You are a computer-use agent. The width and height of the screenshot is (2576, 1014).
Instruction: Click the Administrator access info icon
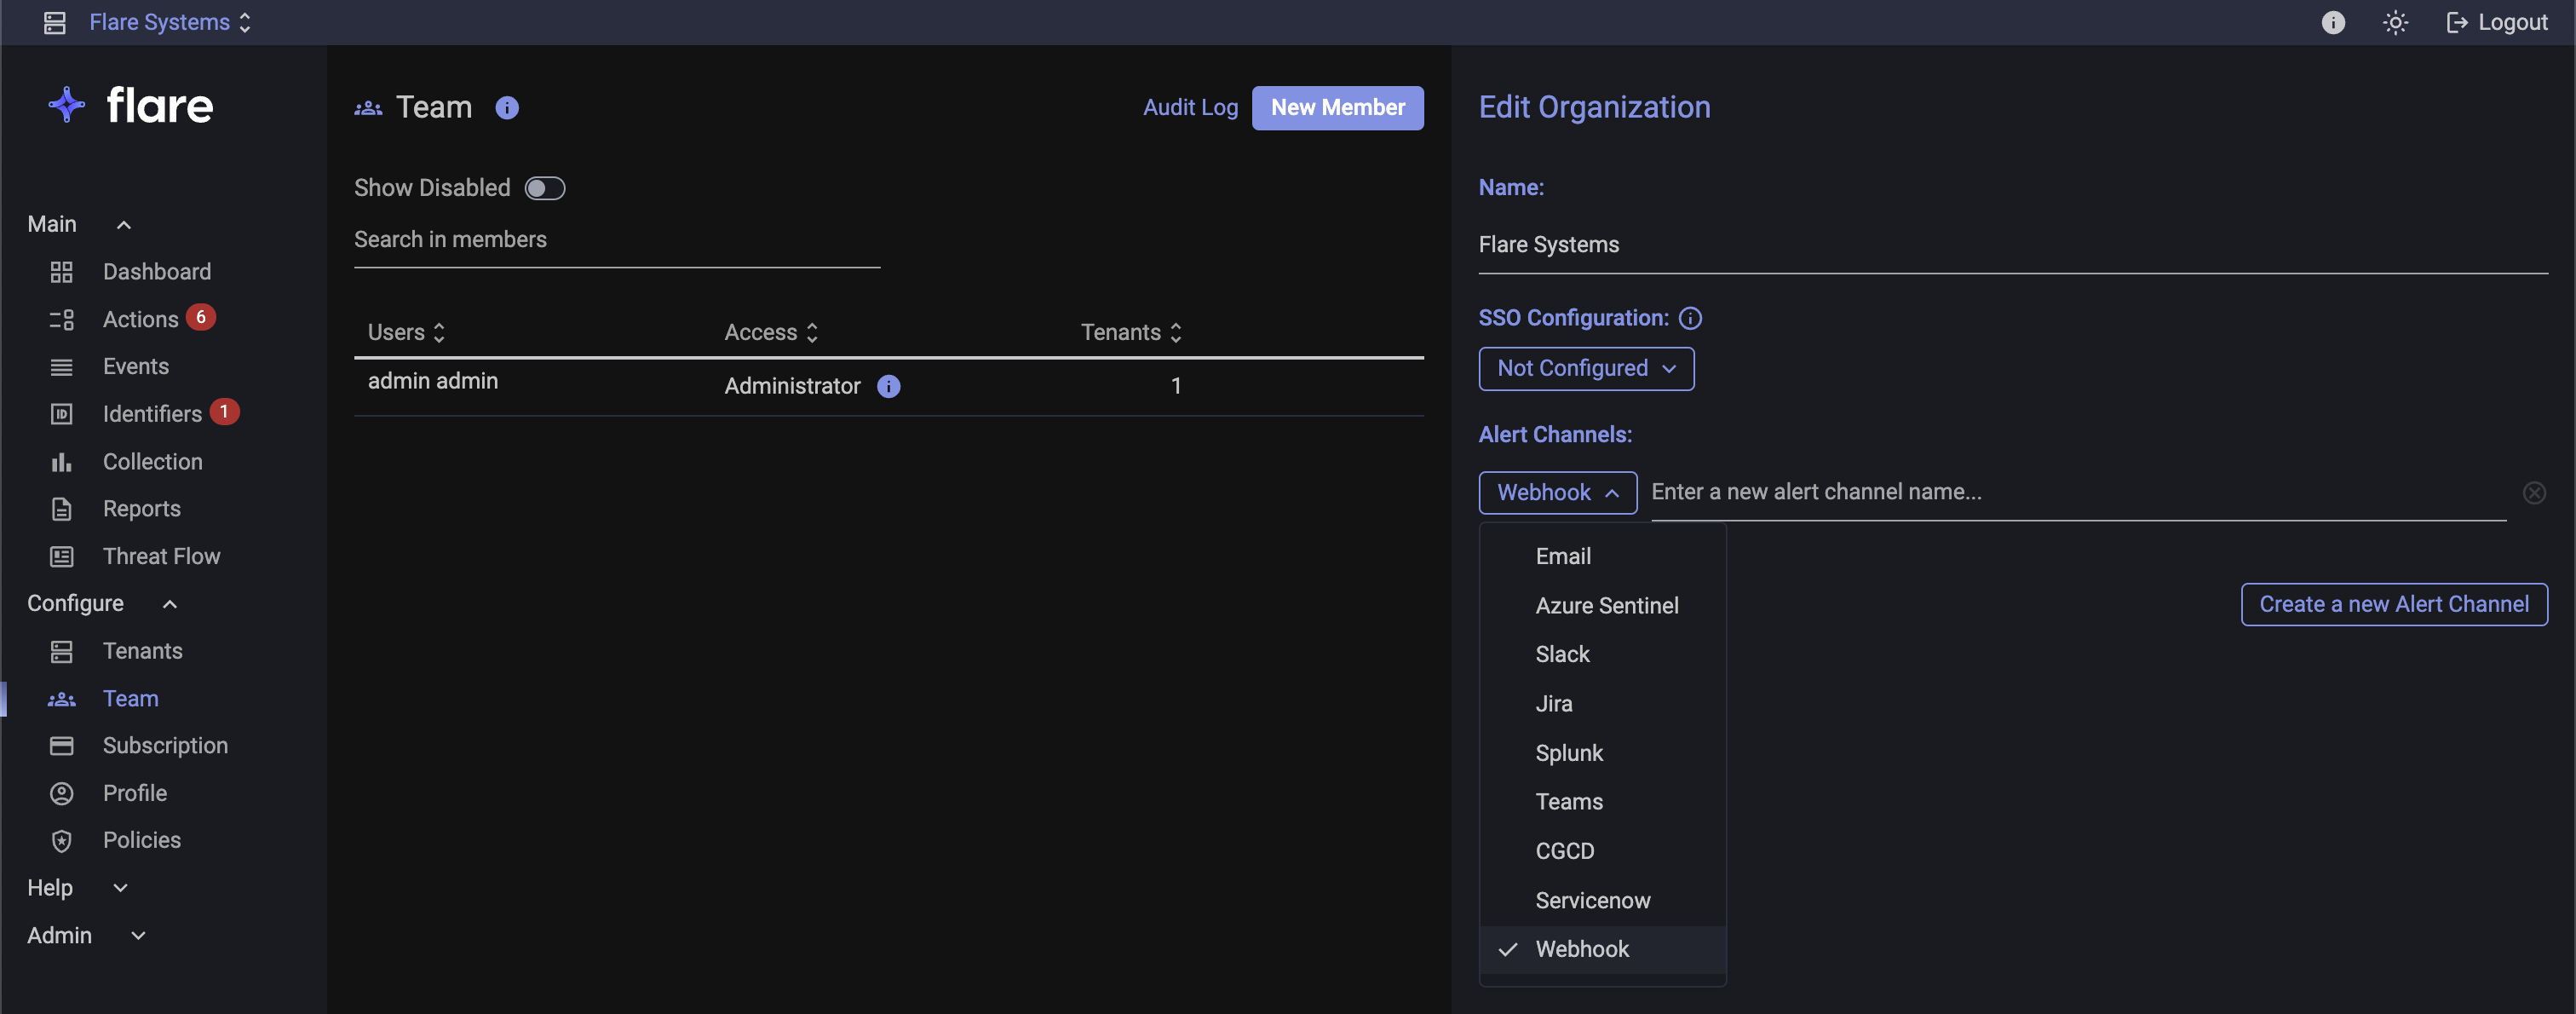[x=888, y=386]
